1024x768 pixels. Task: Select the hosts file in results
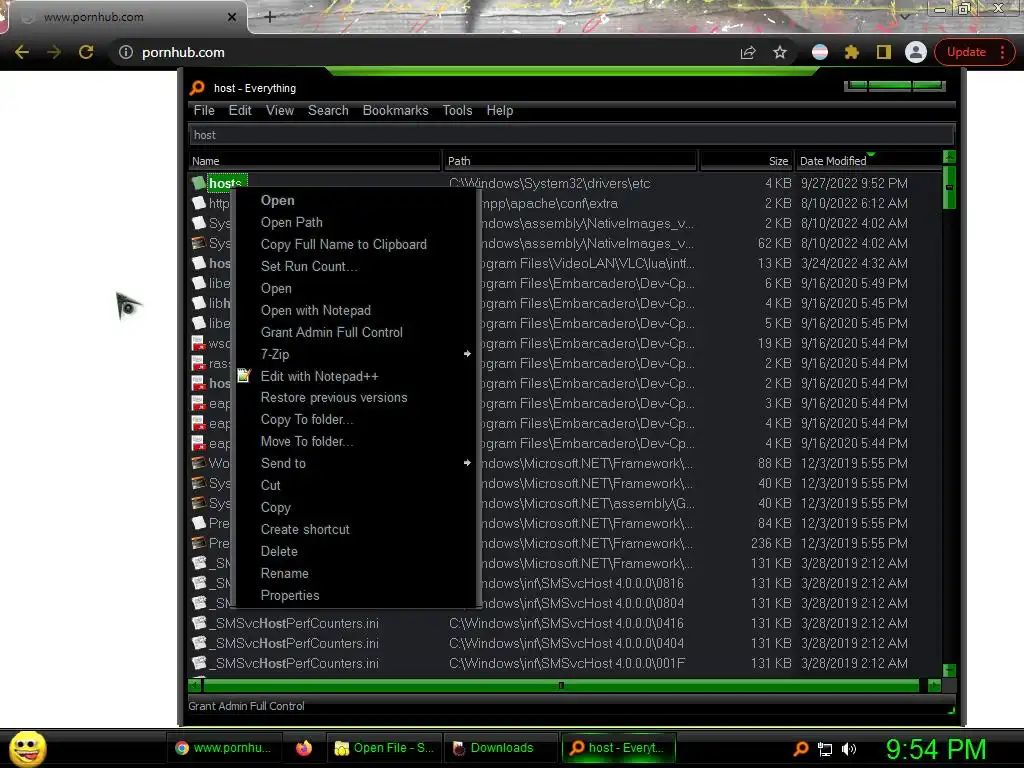(225, 183)
